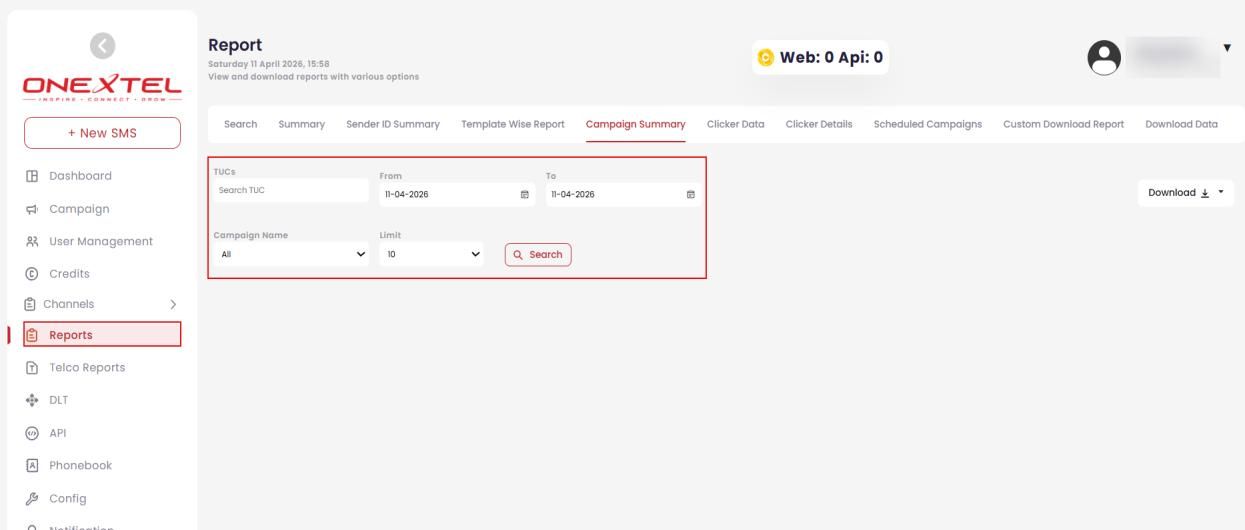Click the API code icon
Image resolution: width=1245 pixels, height=530 pixels.
tap(31, 434)
